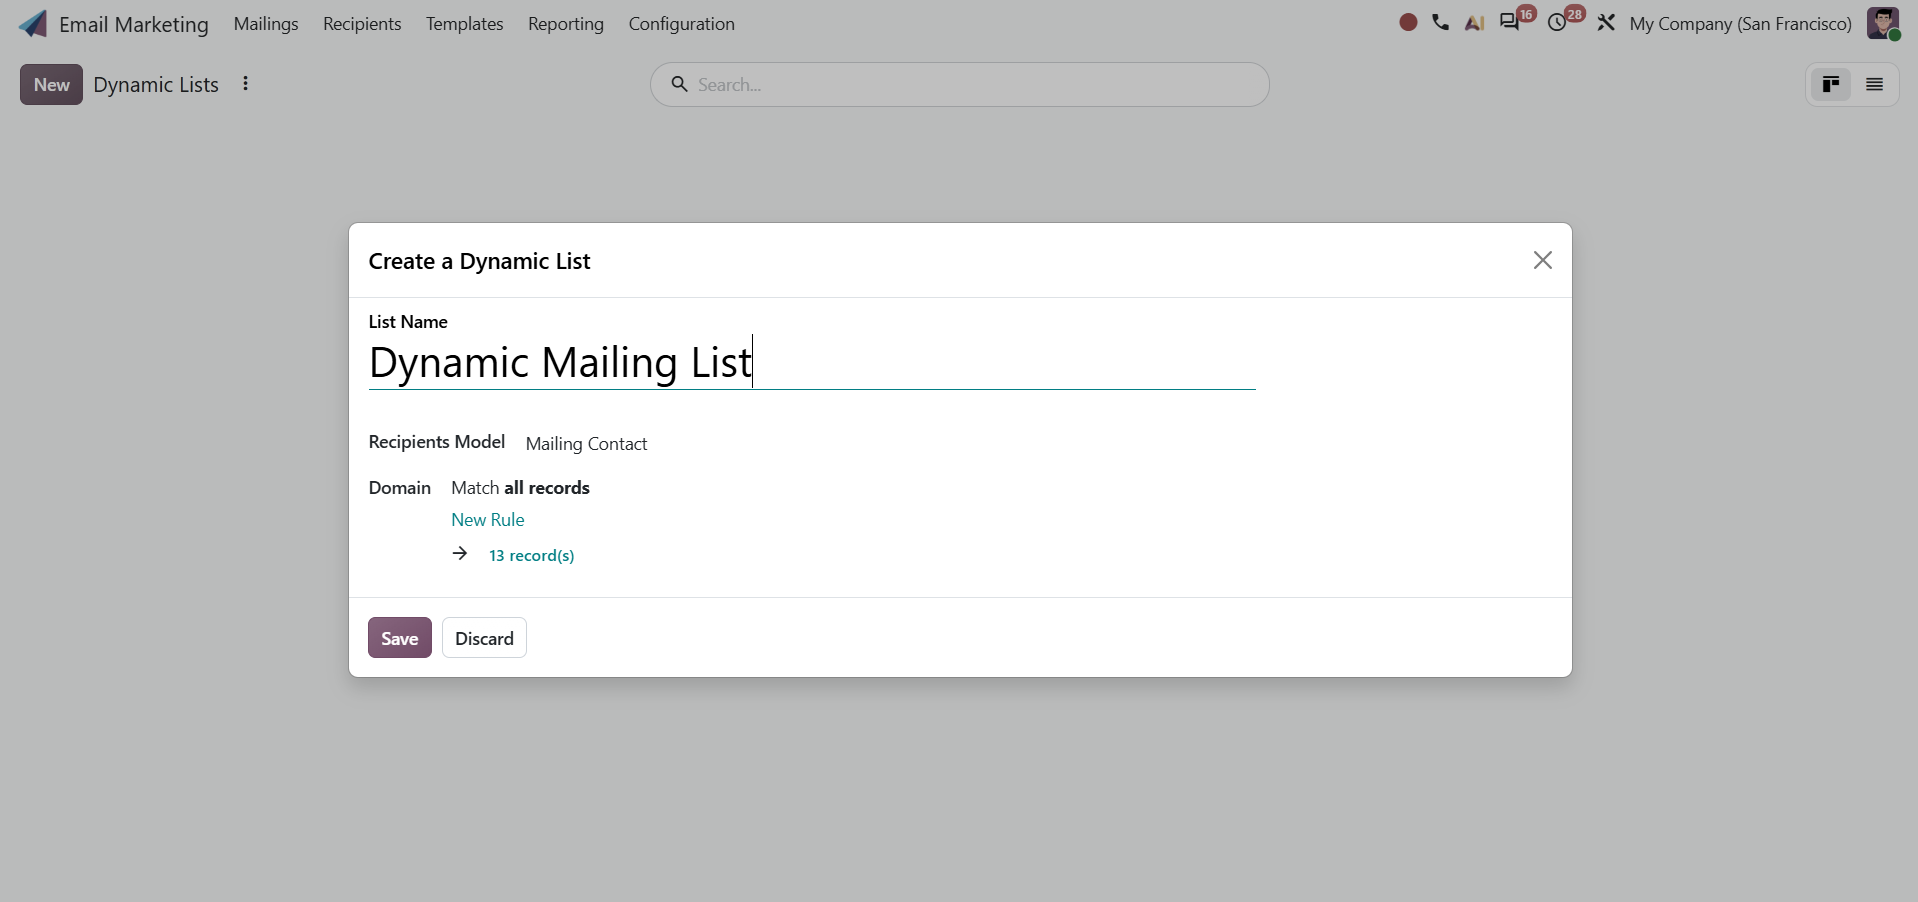Open the Configuration menu
1918x902 pixels.
682,24
